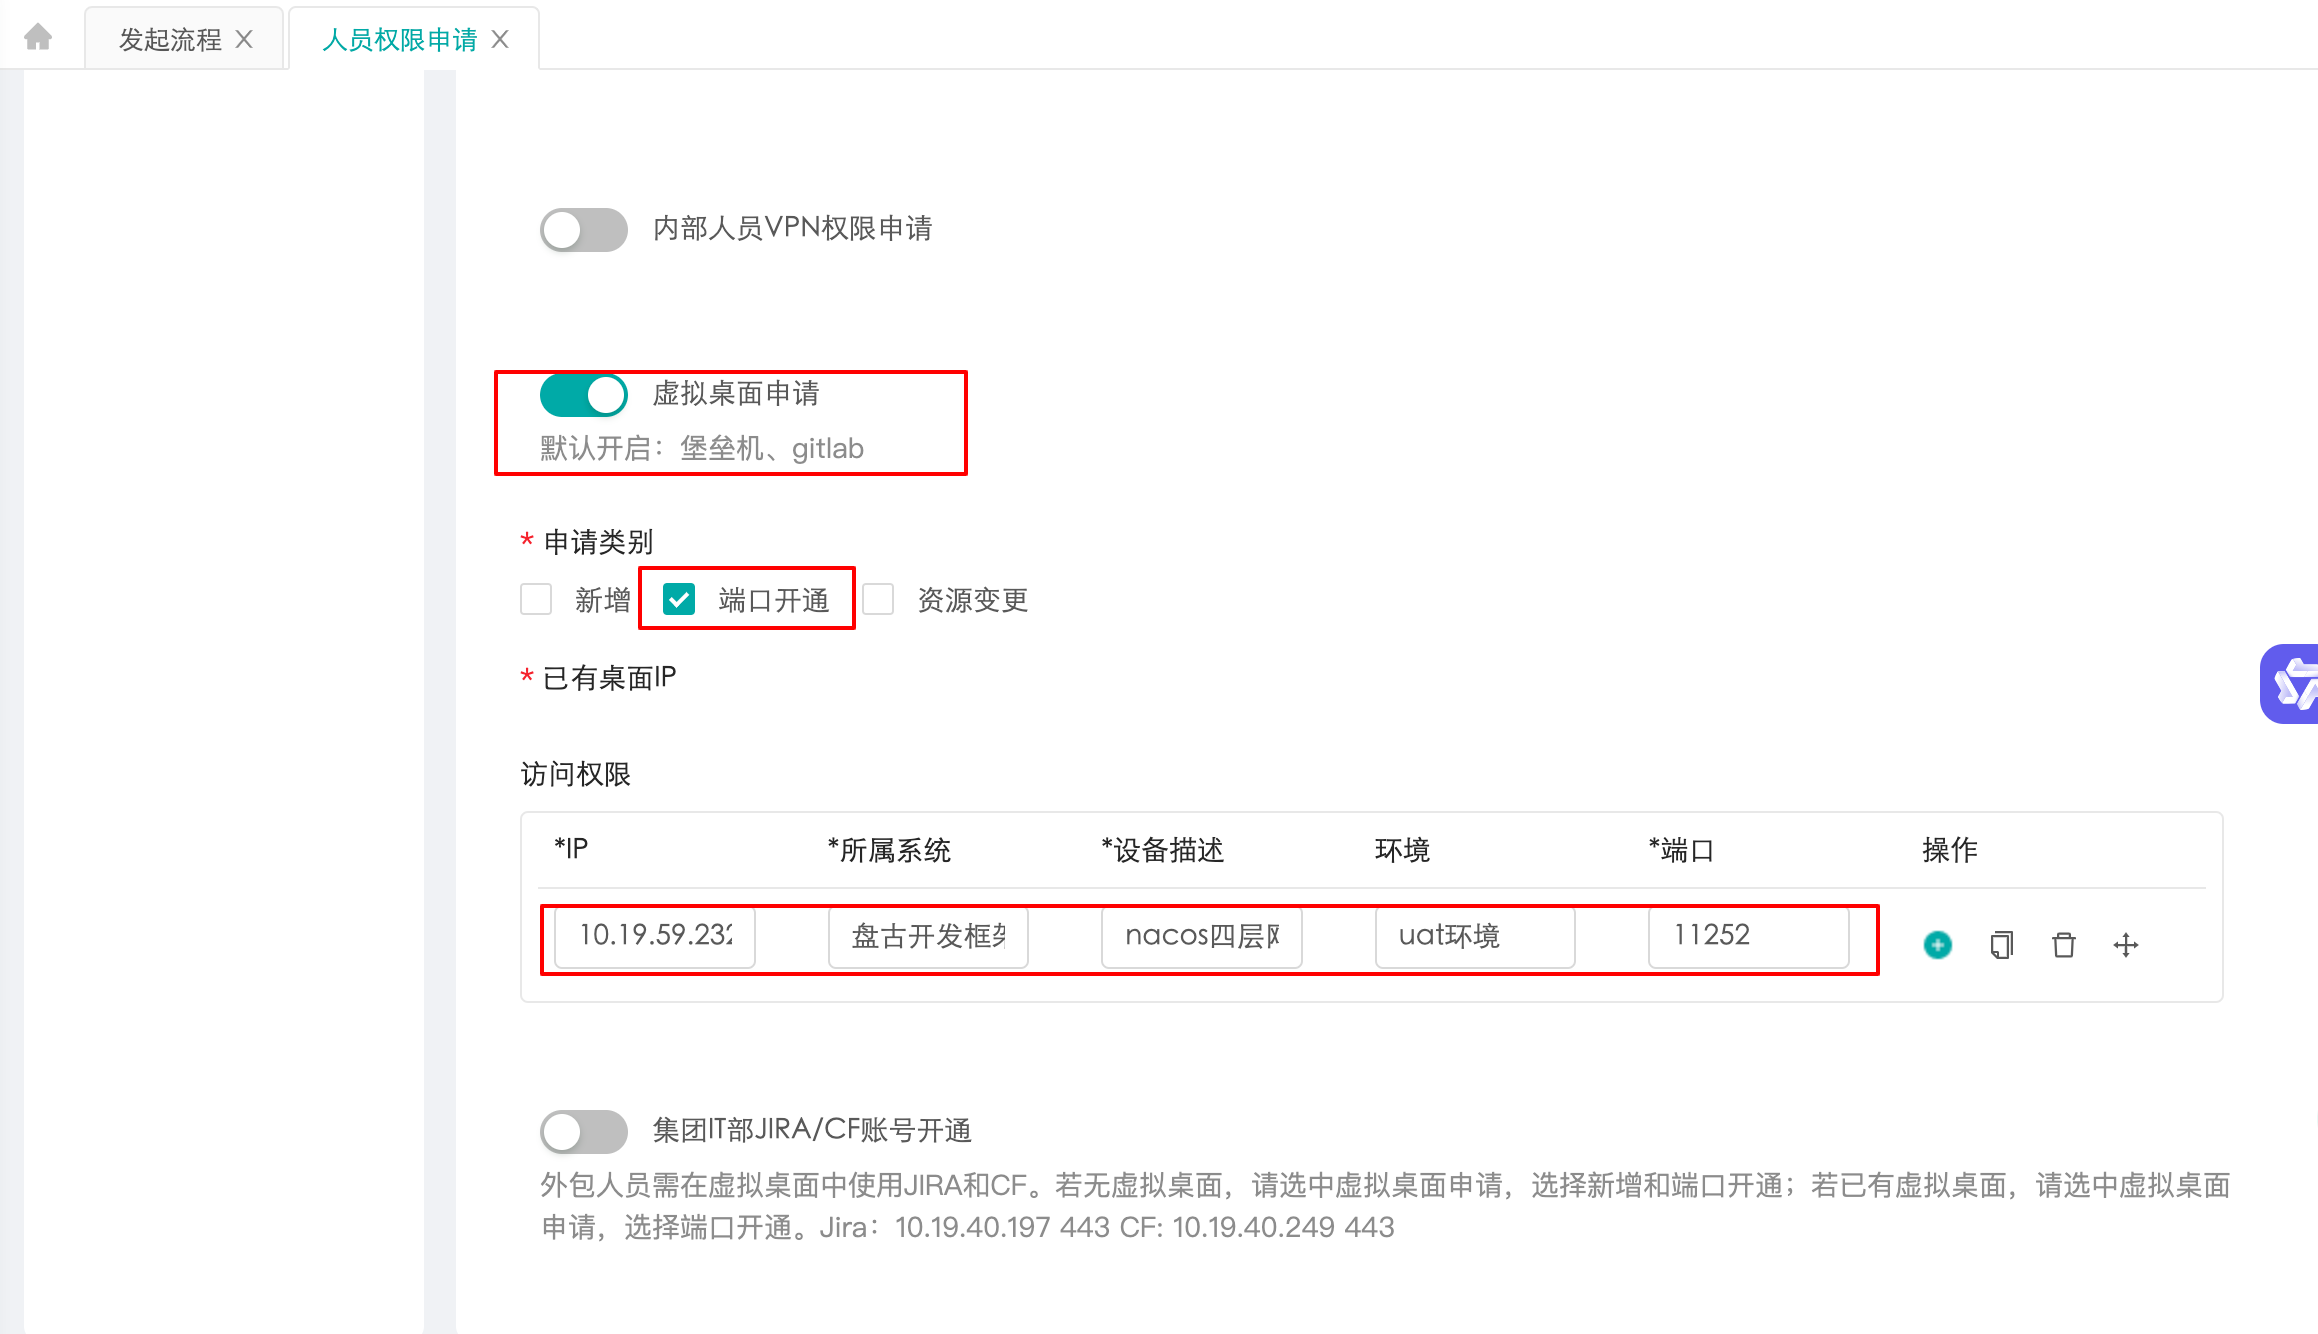2318x1334 pixels.
Task: Switch to the 发起流程 tab
Action: pyautogui.click(x=170, y=39)
